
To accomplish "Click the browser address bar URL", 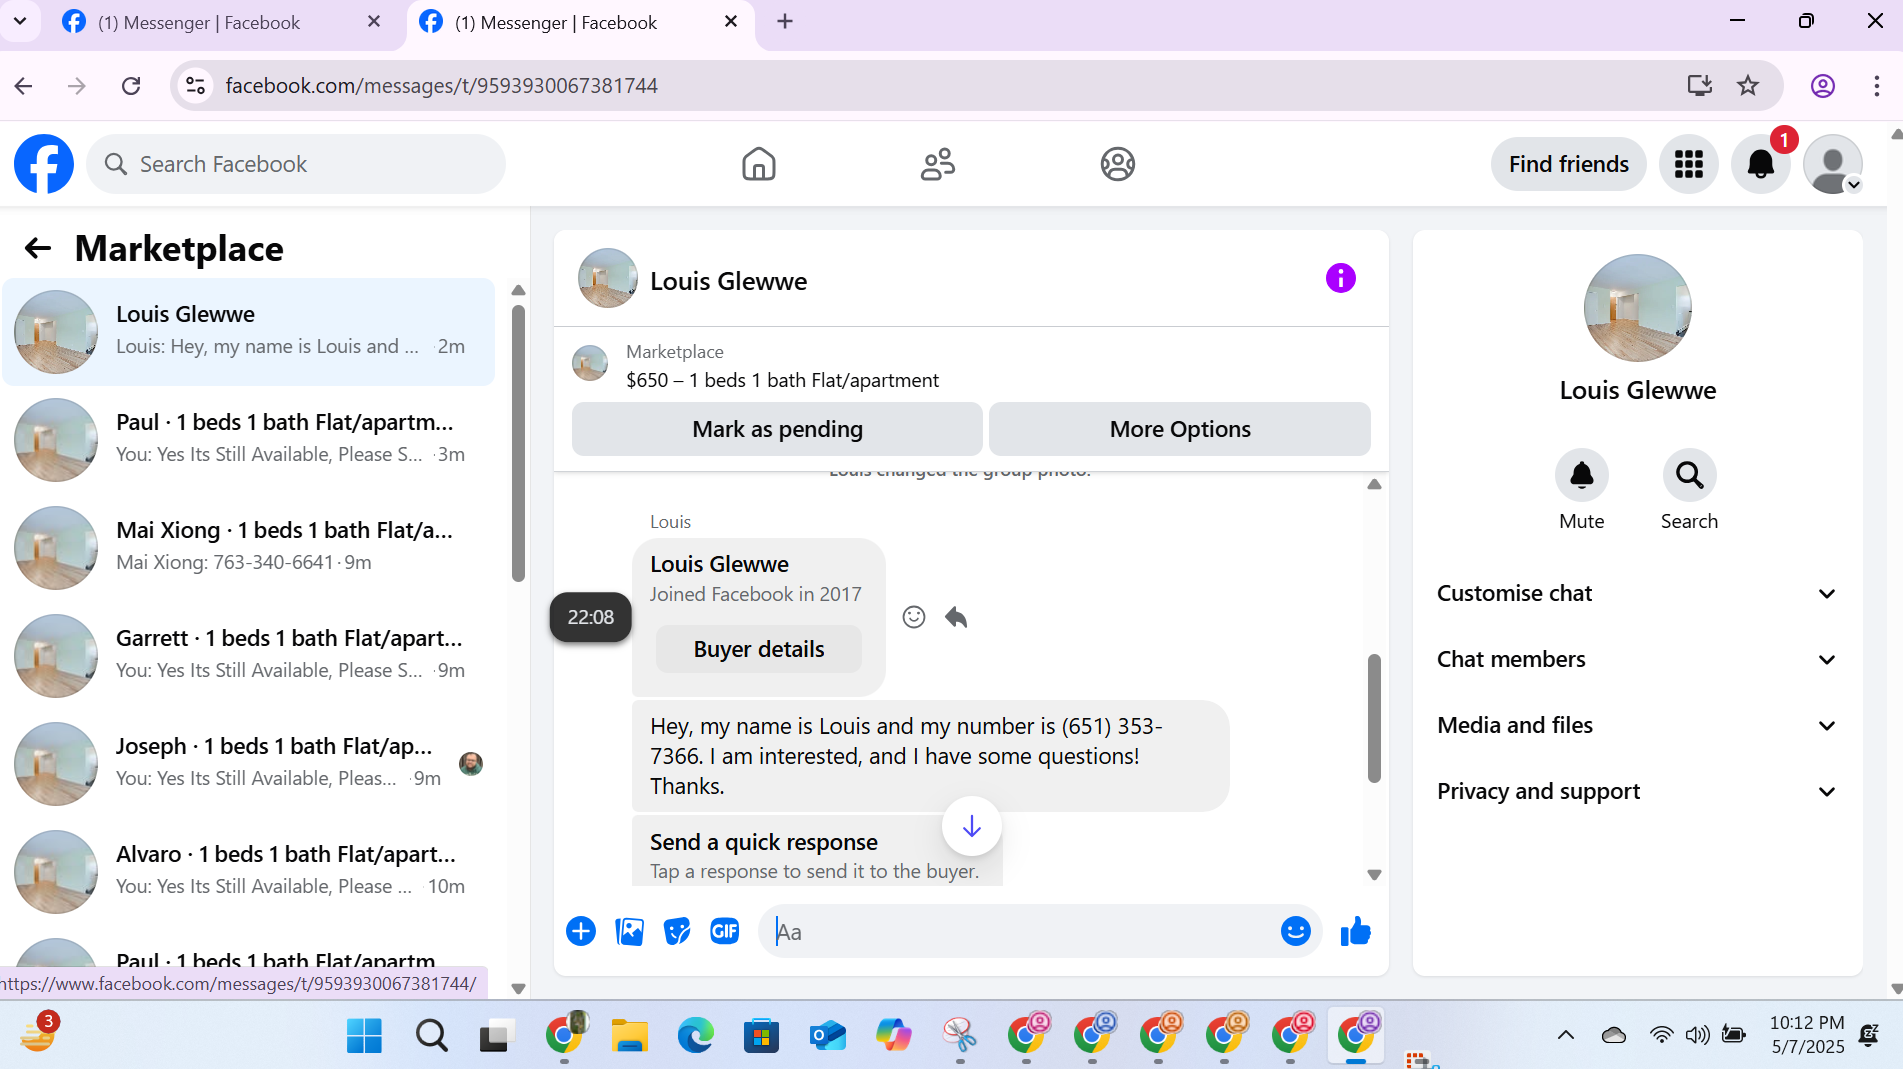I will pyautogui.click(x=441, y=86).
